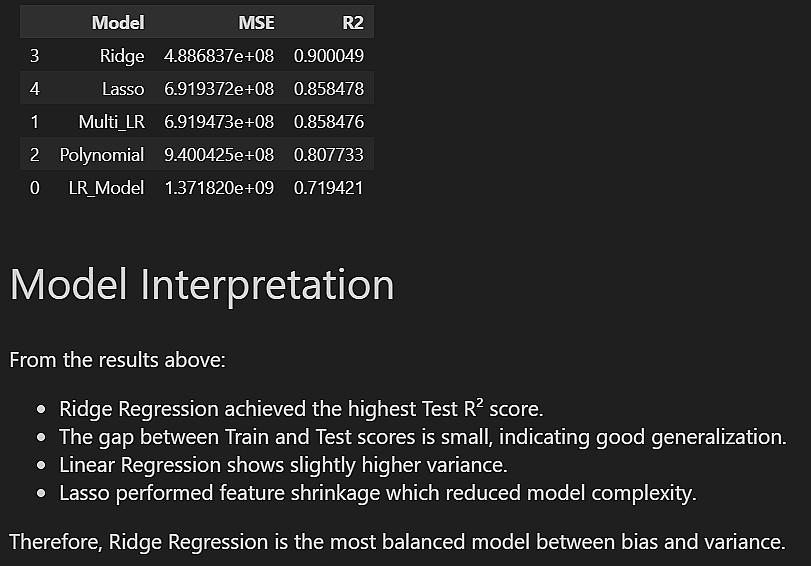Click the bullet about Linear Regression variance

click(x=283, y=465)
